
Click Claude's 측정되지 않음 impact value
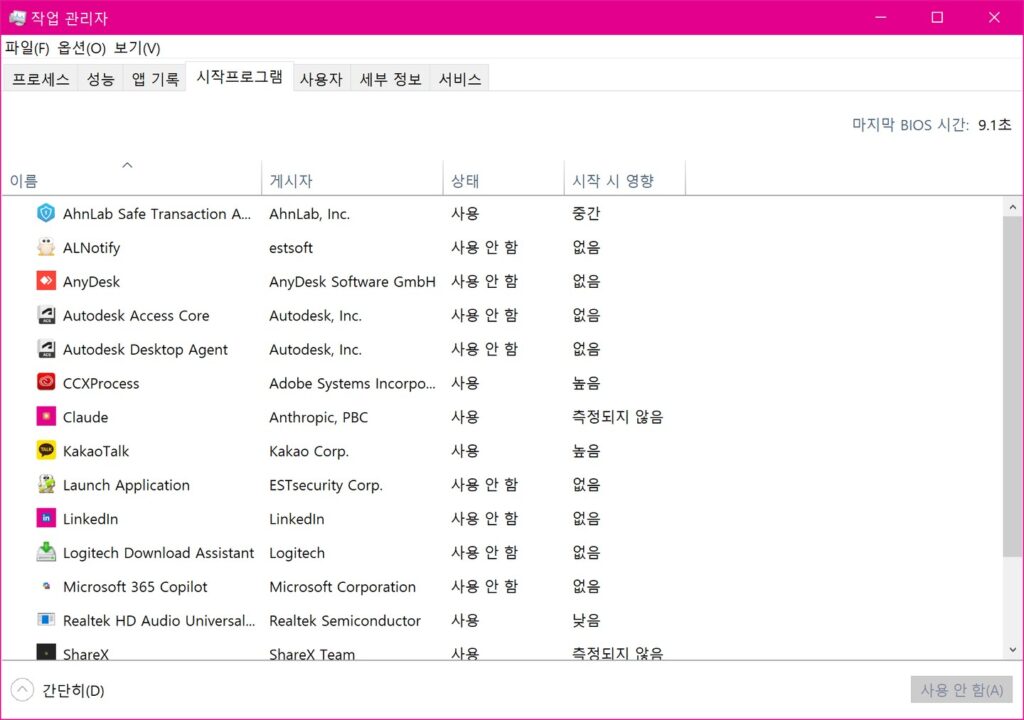click(617, 417)
